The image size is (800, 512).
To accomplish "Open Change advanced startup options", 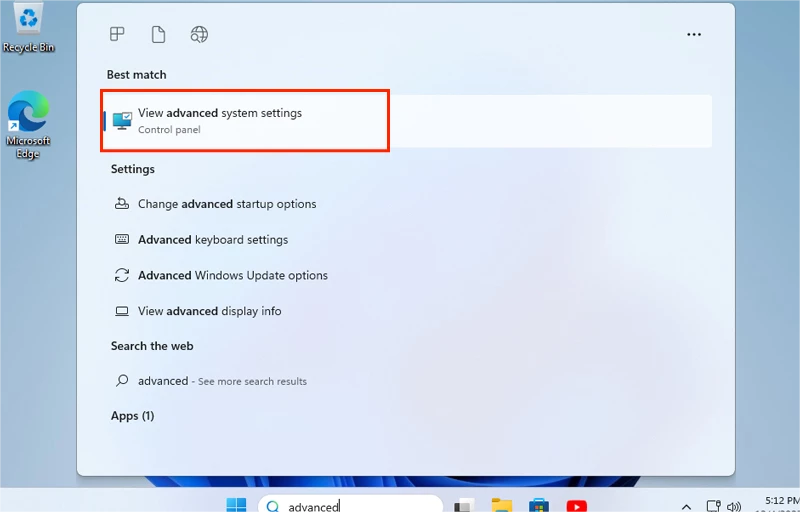I will [227, 204].
